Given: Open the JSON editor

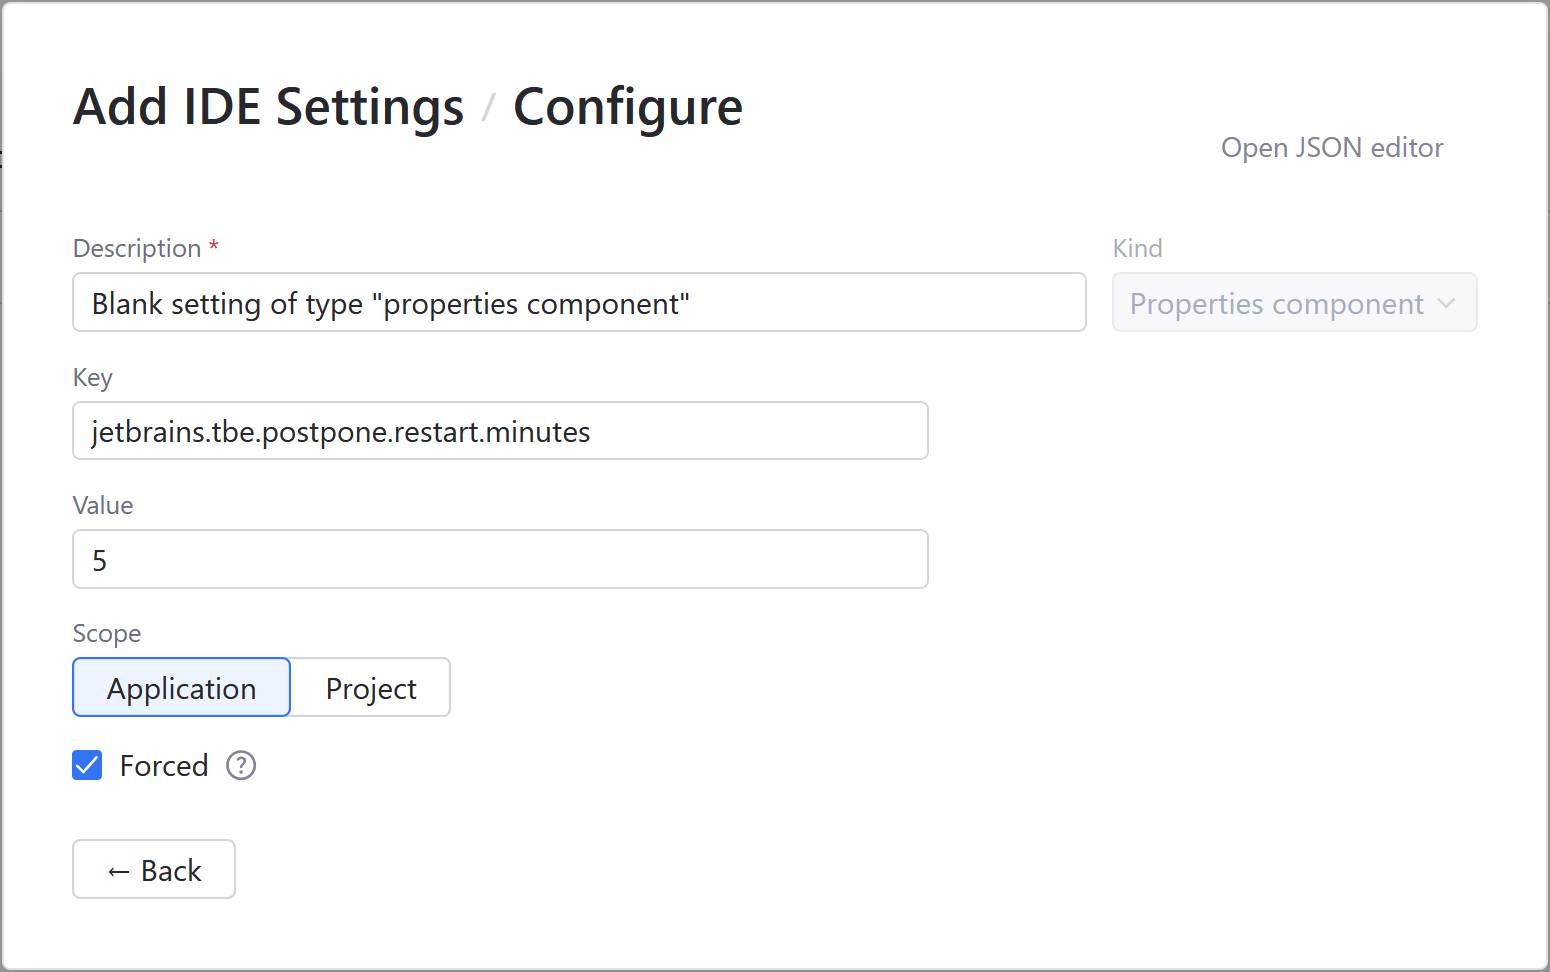Looking at the screenshot, I should 1331,147.
